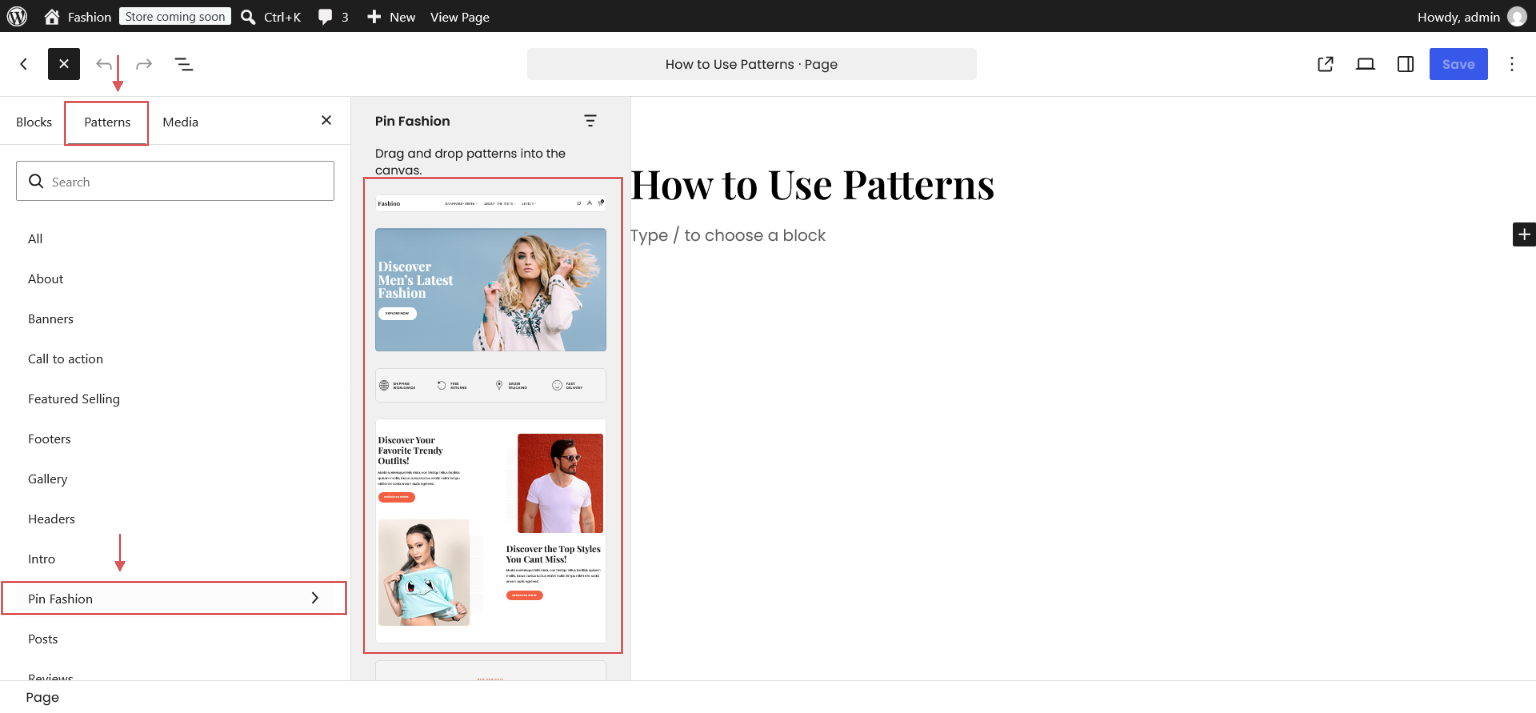1536x713 pixels.
Task: Toggle the settings sidebar panel
Action: tap(1405, 64)
